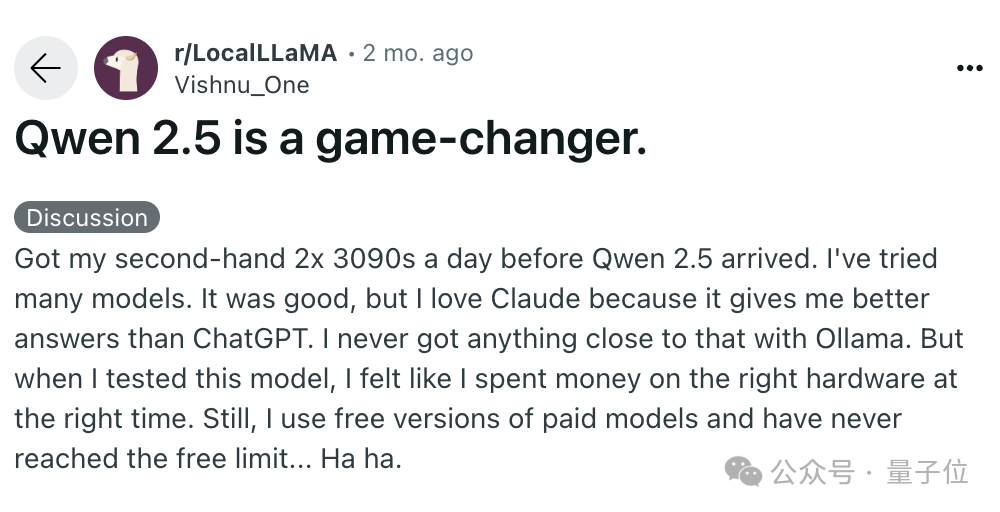1000x512 pixels.
Task: Click the "量子位" watermark text
Action: pyautogui.click(x=927, y=472)
